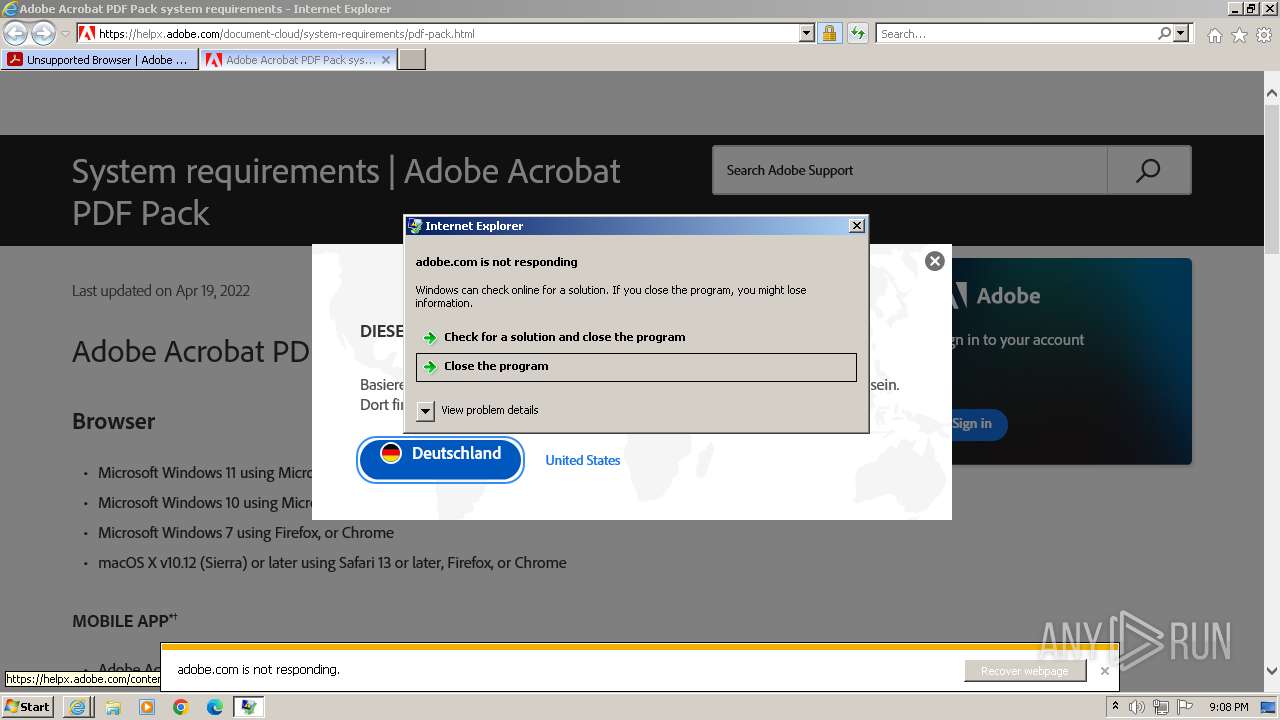
Task: Click the browser Back arrow button
Action: click(16, 33)
